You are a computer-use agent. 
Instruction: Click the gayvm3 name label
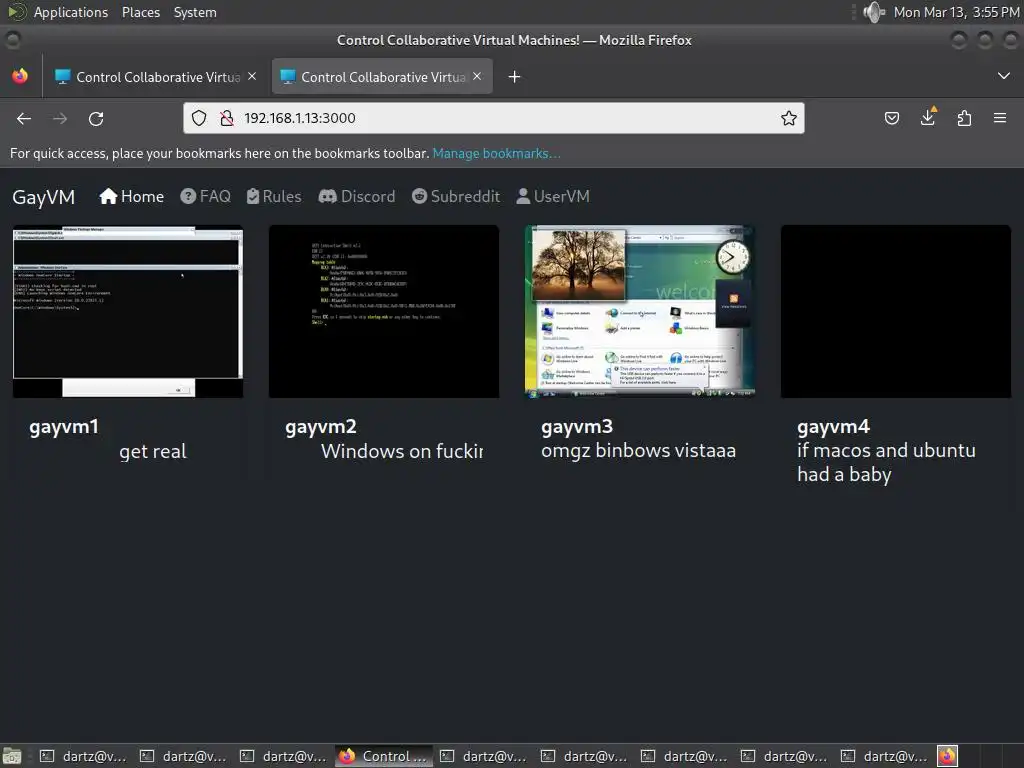click(577, 427)
